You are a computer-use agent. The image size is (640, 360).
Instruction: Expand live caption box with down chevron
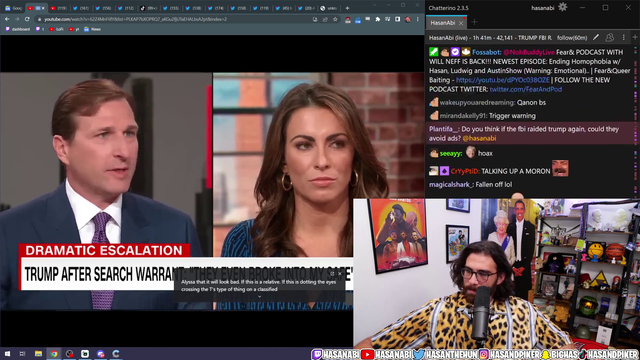coord(260,297)
